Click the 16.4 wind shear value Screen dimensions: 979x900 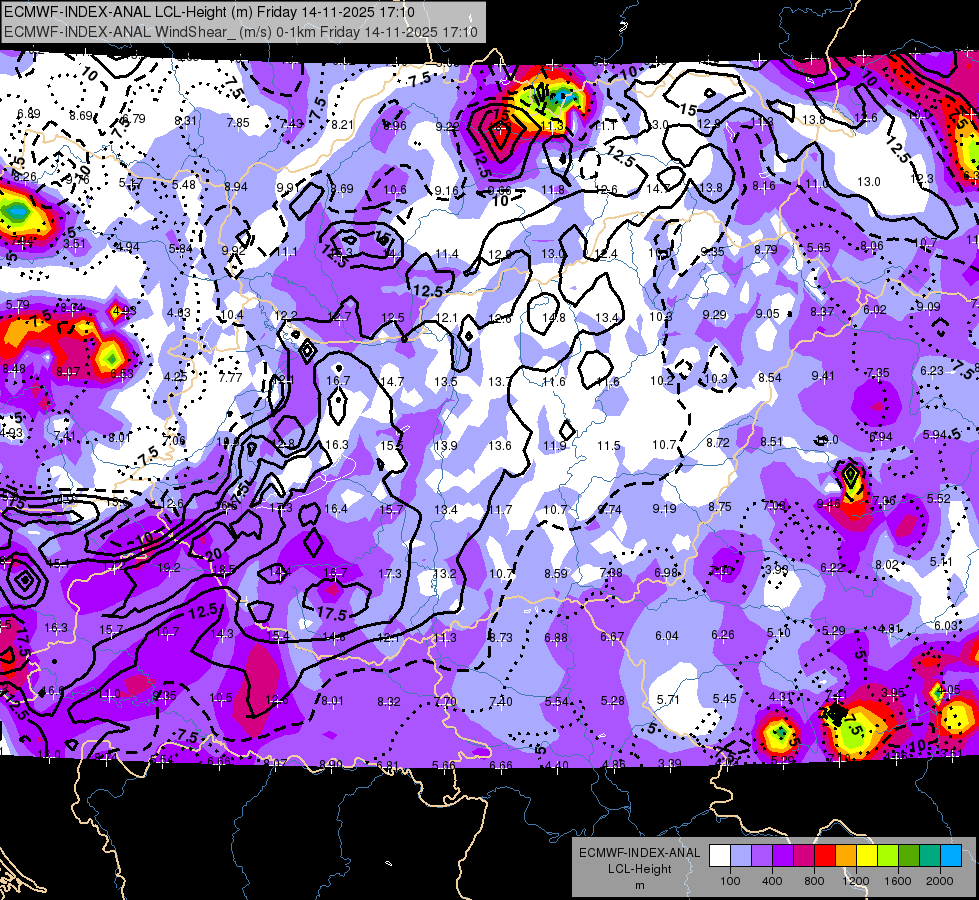click(x=336, y=508)
